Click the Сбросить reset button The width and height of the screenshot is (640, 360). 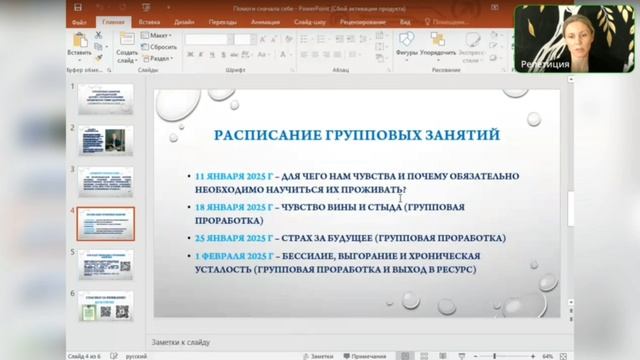click(x=159, y=47)
